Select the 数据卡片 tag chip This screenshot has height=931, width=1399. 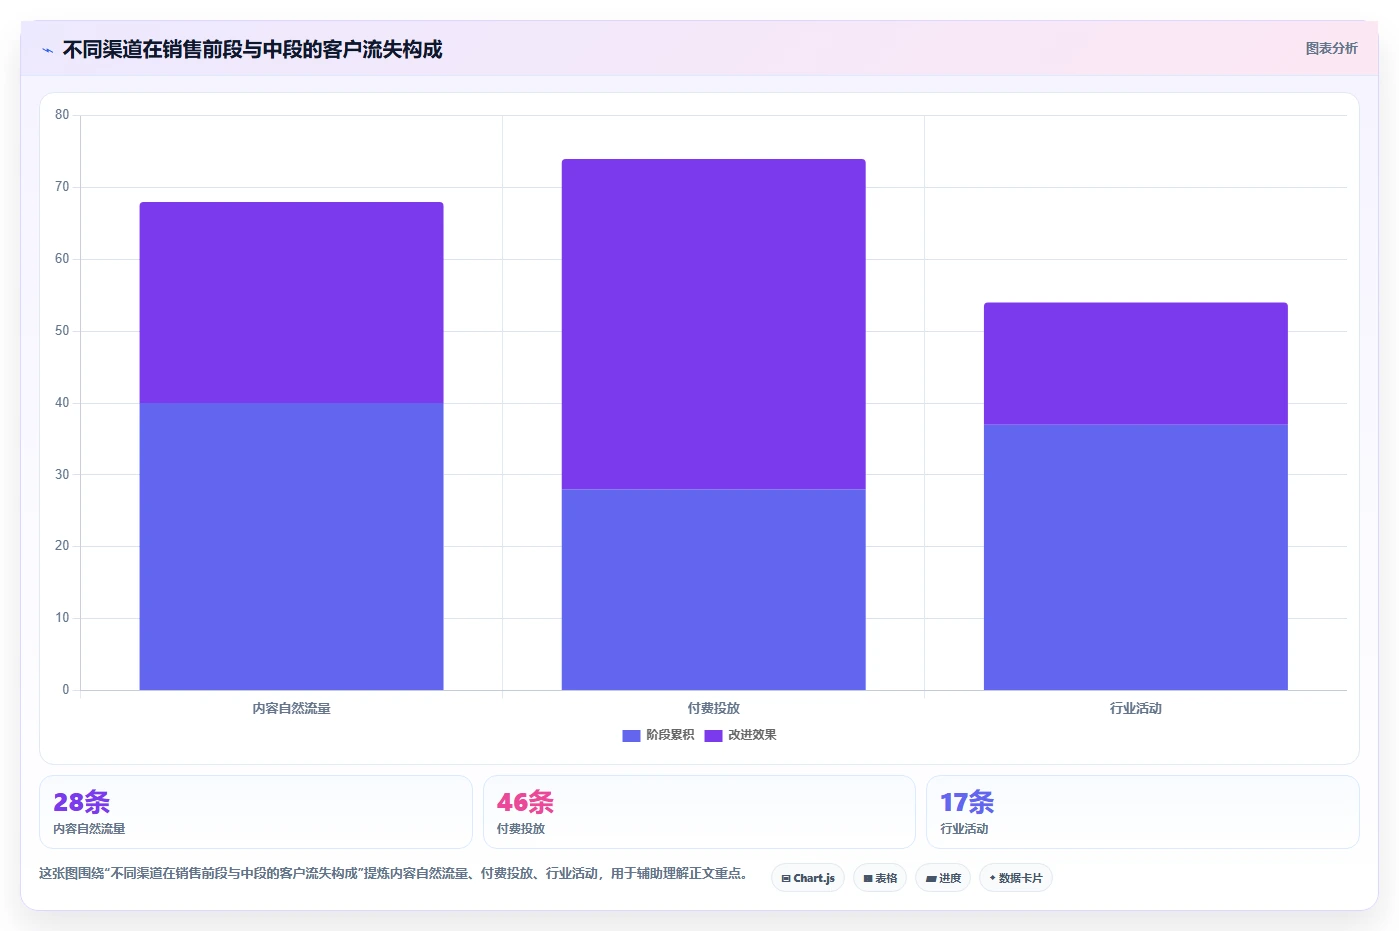pos(1016,878)
